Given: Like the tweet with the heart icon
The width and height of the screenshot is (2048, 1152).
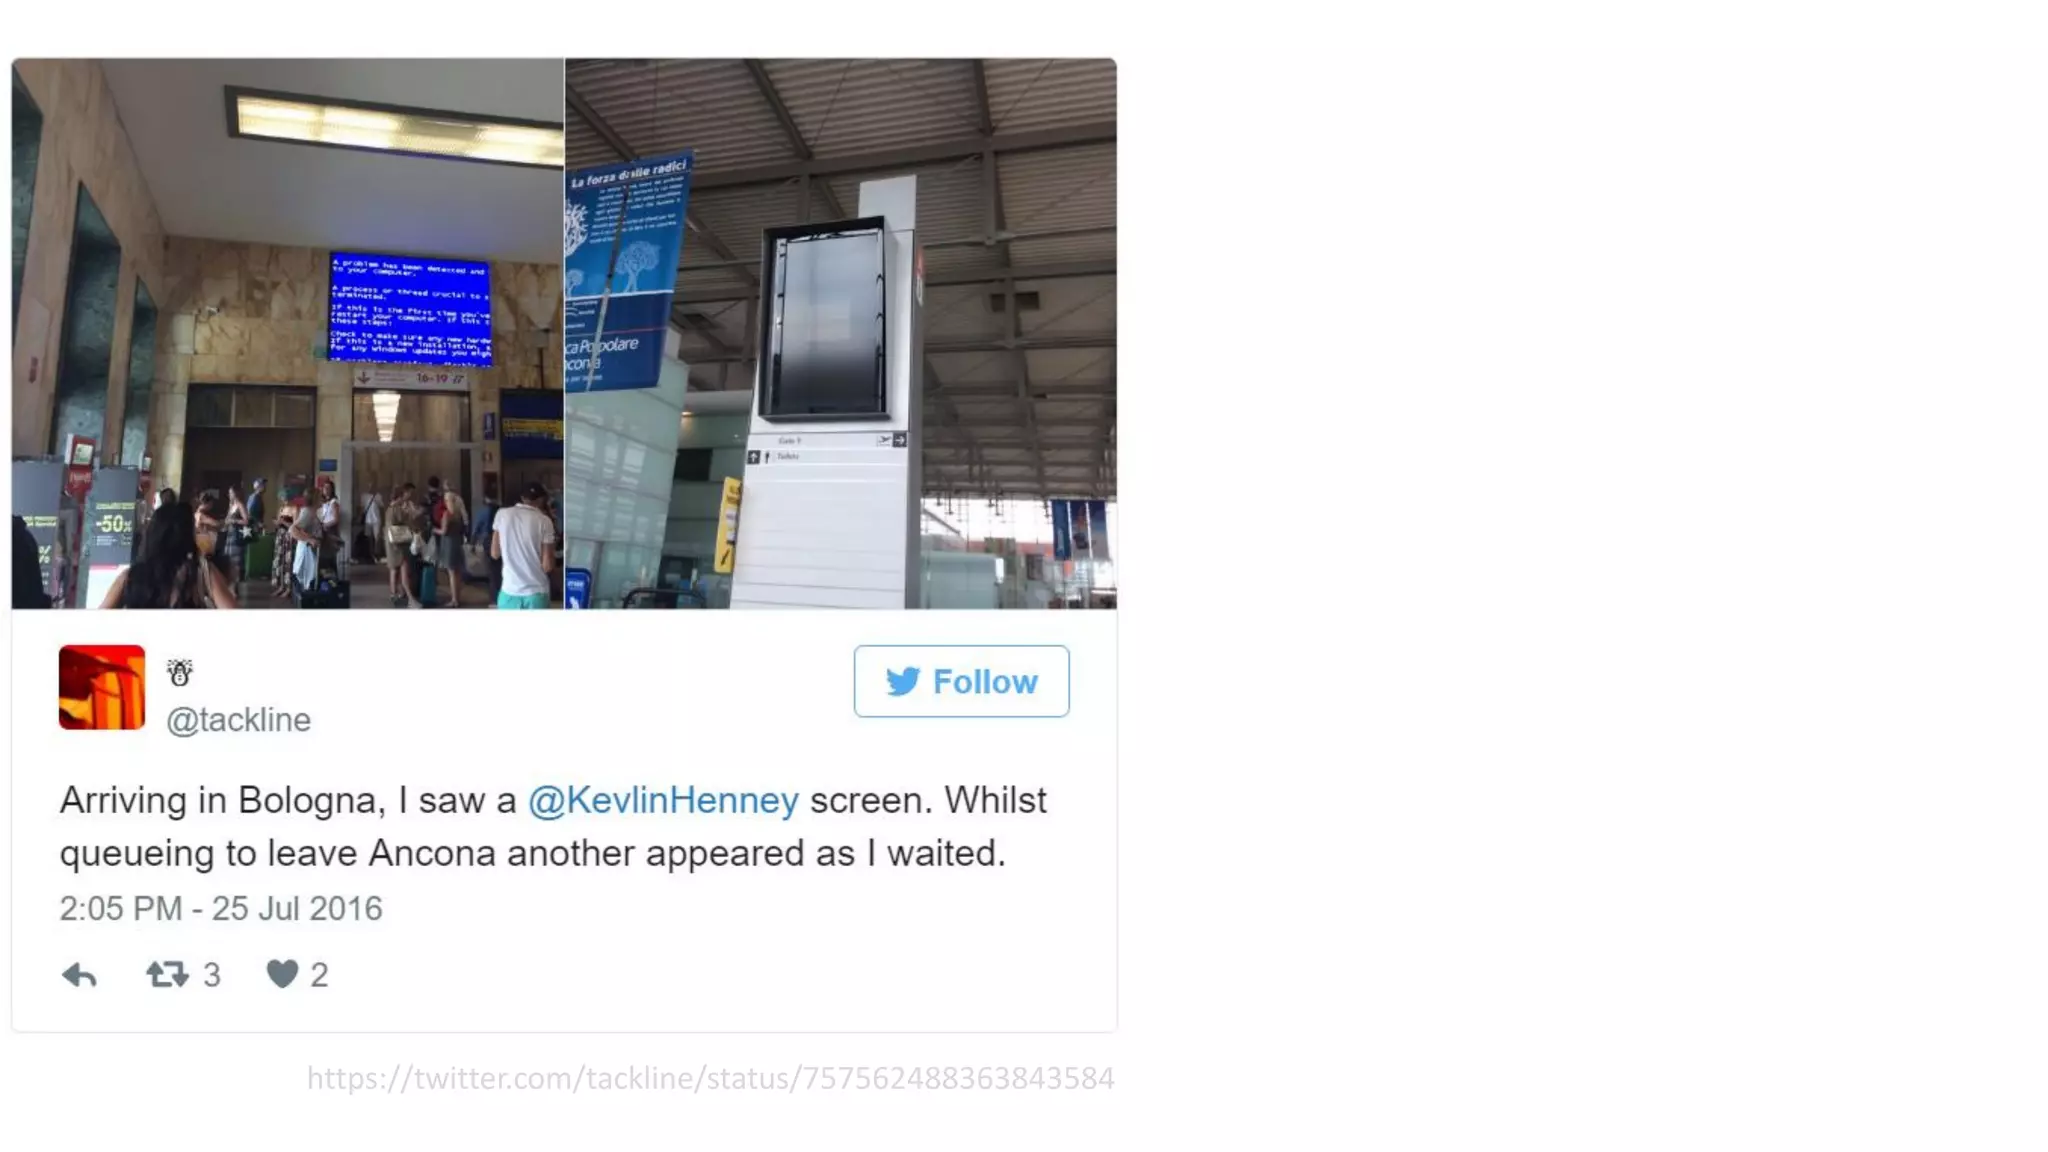Looking at the screenshot, I should point(282,974).
